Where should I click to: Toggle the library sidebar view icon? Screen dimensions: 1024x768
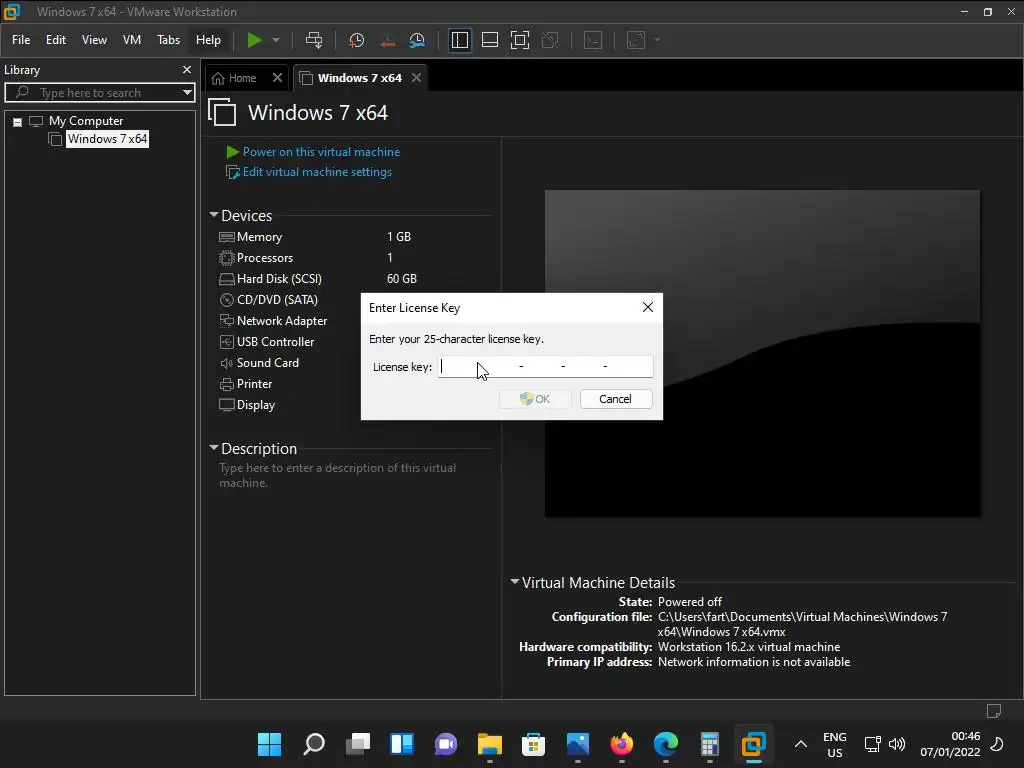[460, 40]
